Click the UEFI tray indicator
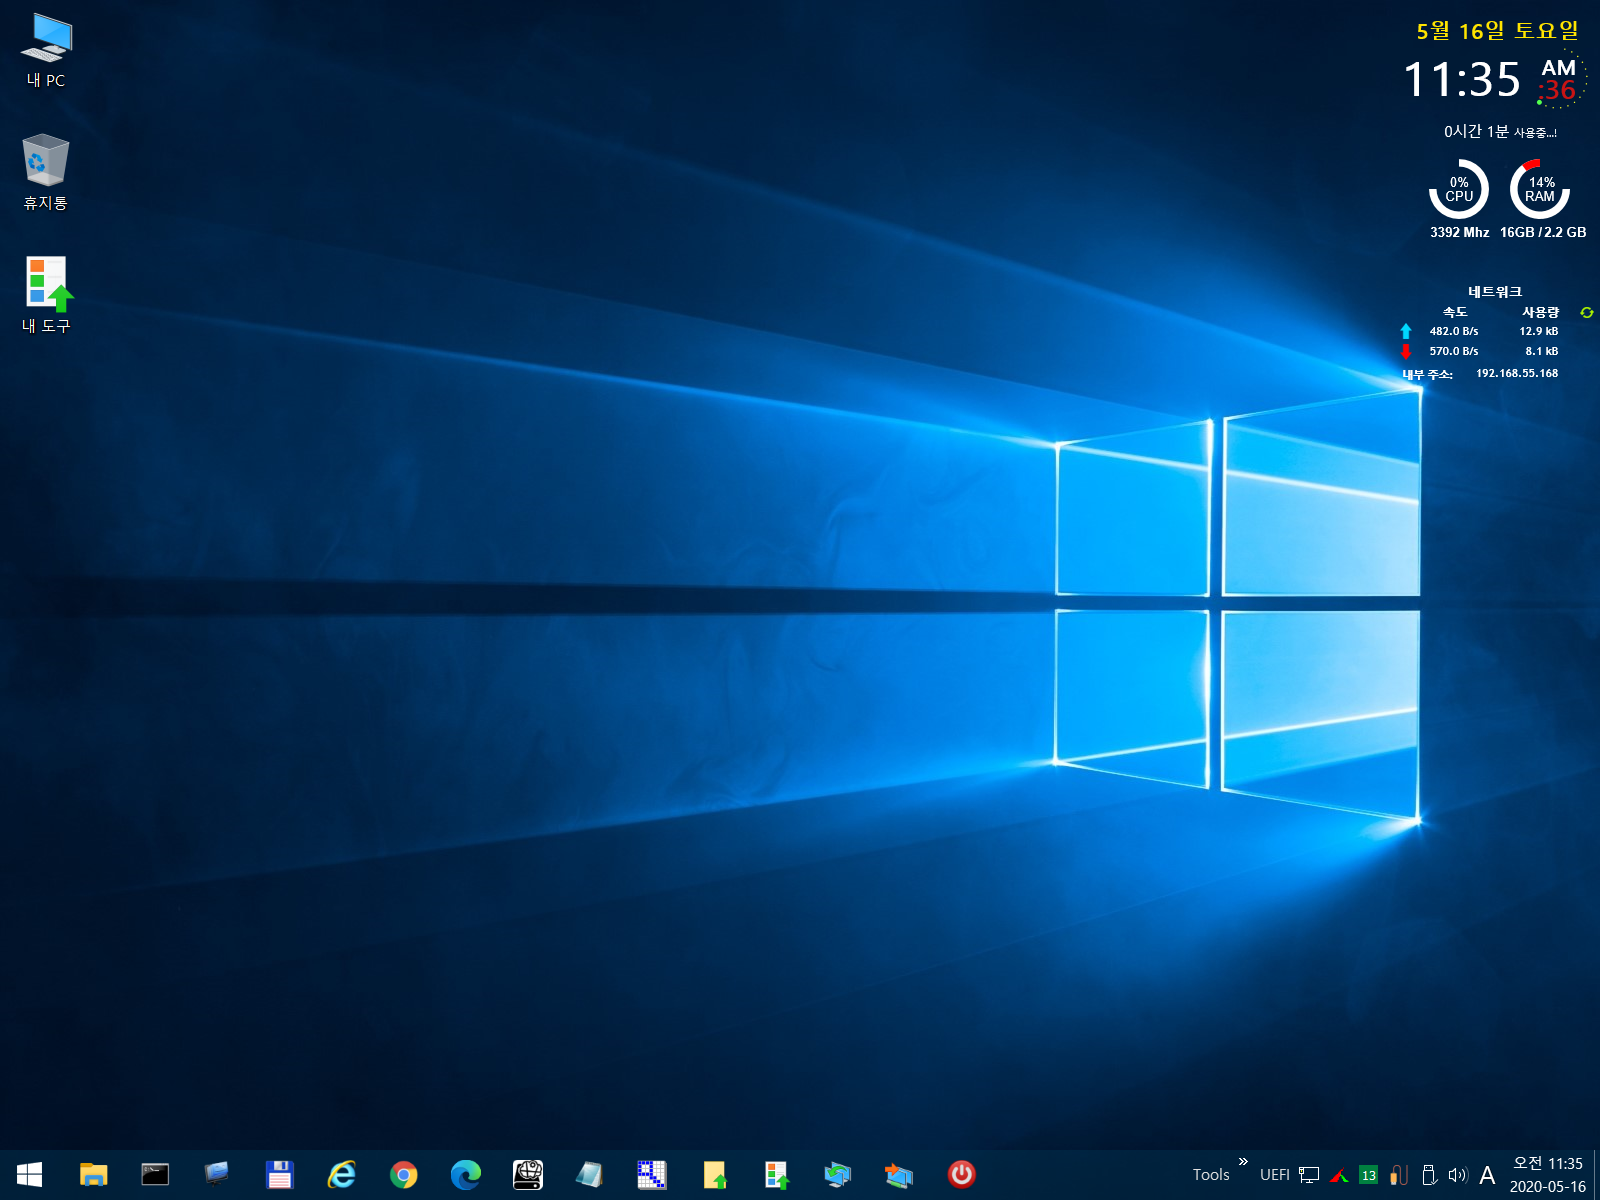The height and width of the screenshot is (1200, 1600). (x=1275, y=1175)
